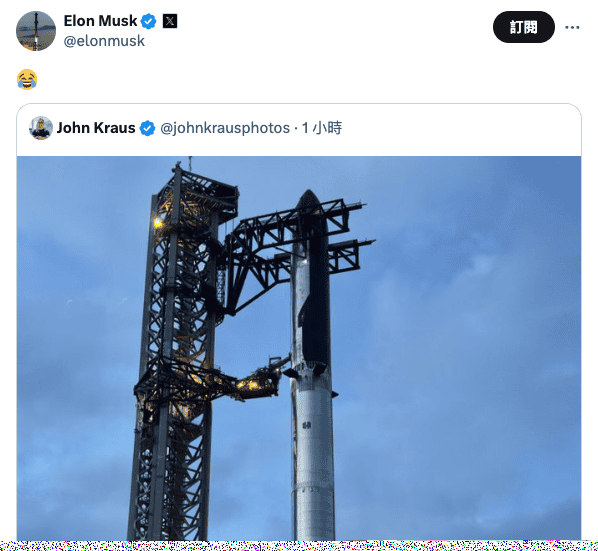Click the lit quick-disconnect arm in photo

point(259,381)
